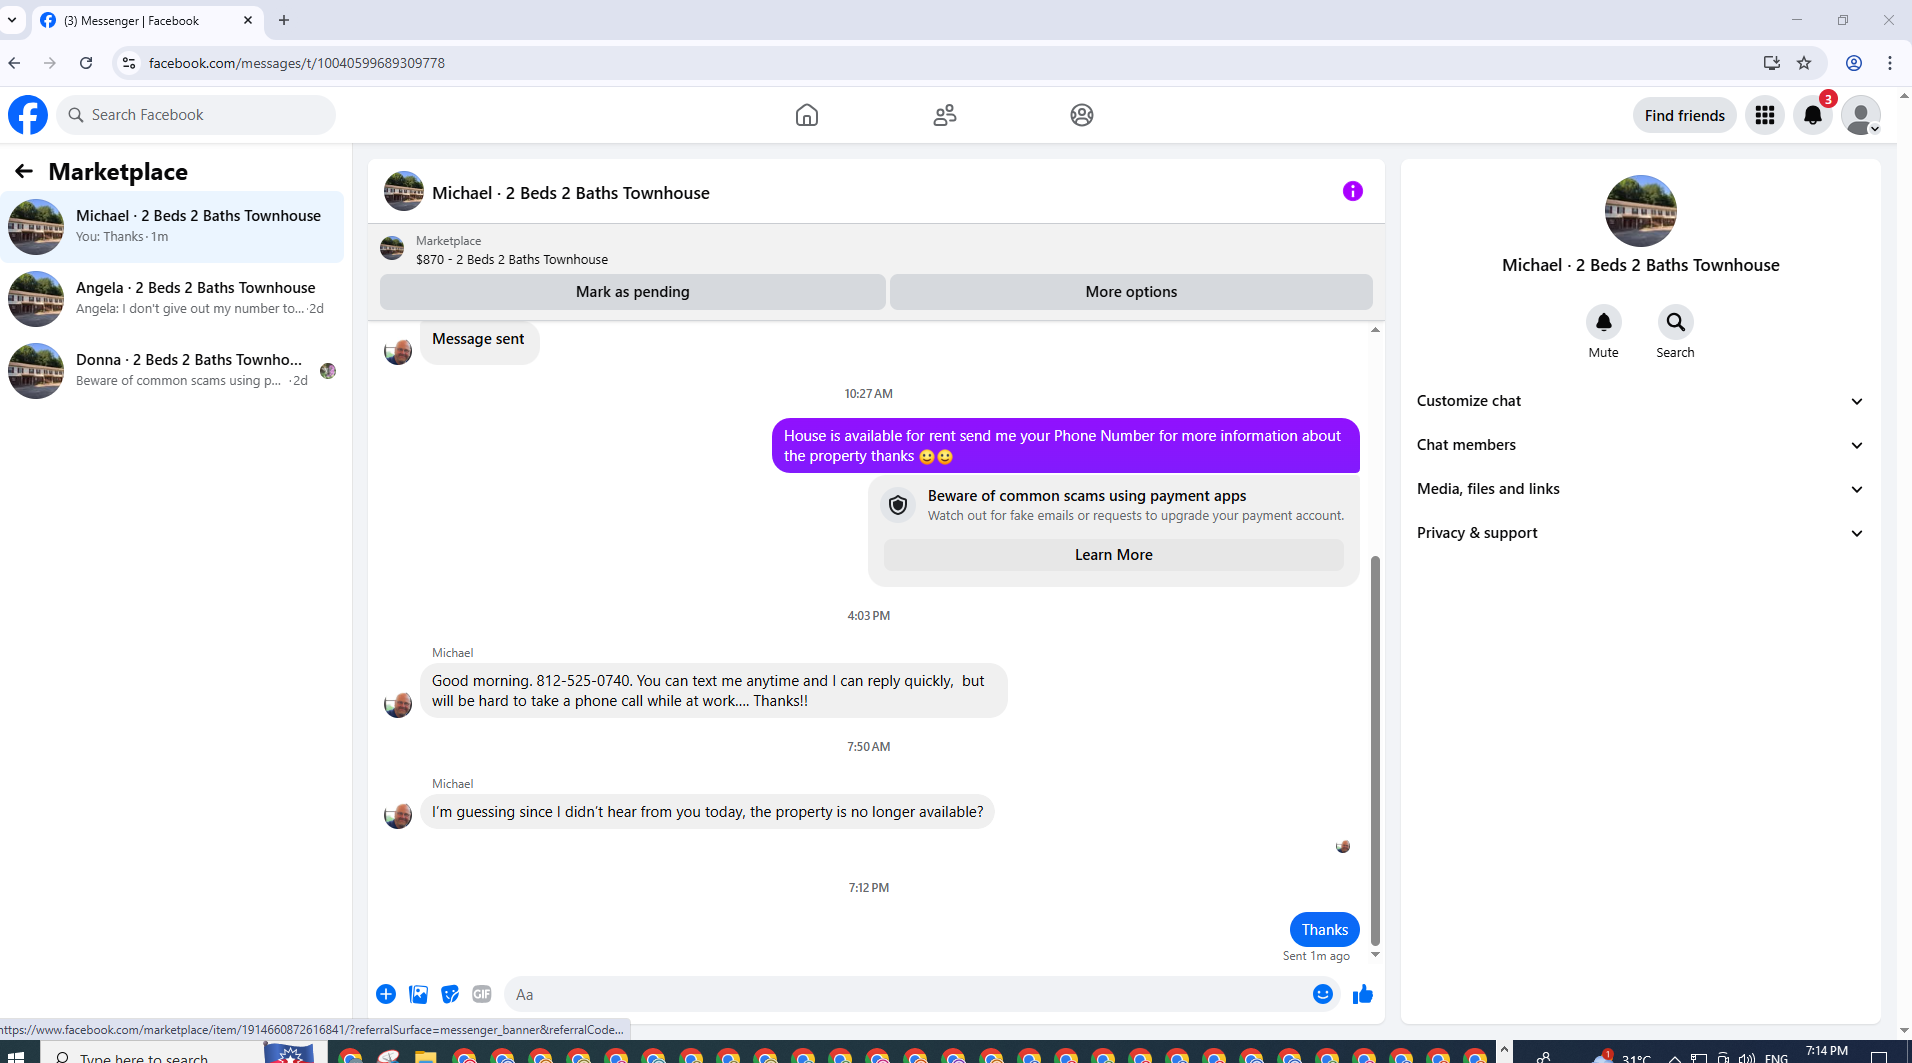The width and height of the screenshot is (1912, 1063).
Task: Open Angela's townhouse conversation in the list
Action: point(172,298)
